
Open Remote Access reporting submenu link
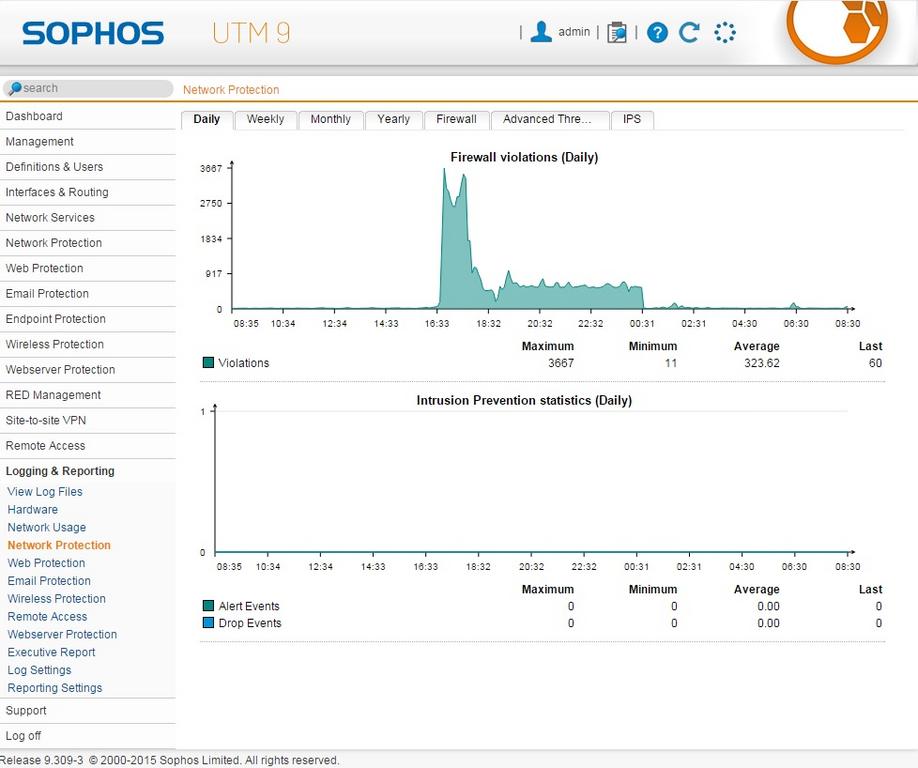point(47,617)
